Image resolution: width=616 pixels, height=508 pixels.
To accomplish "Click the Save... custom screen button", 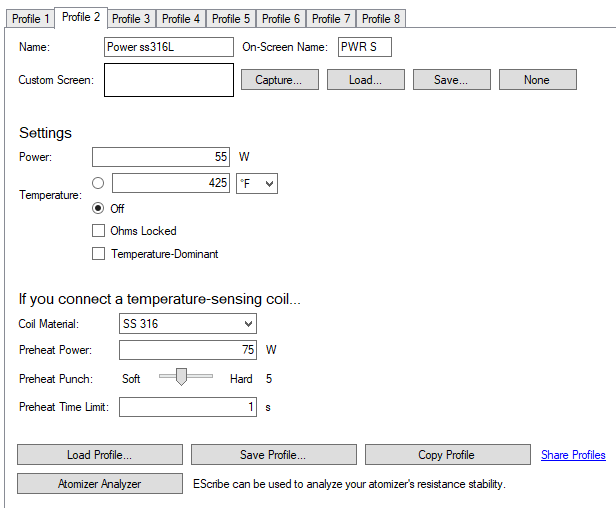I will 451,80.
